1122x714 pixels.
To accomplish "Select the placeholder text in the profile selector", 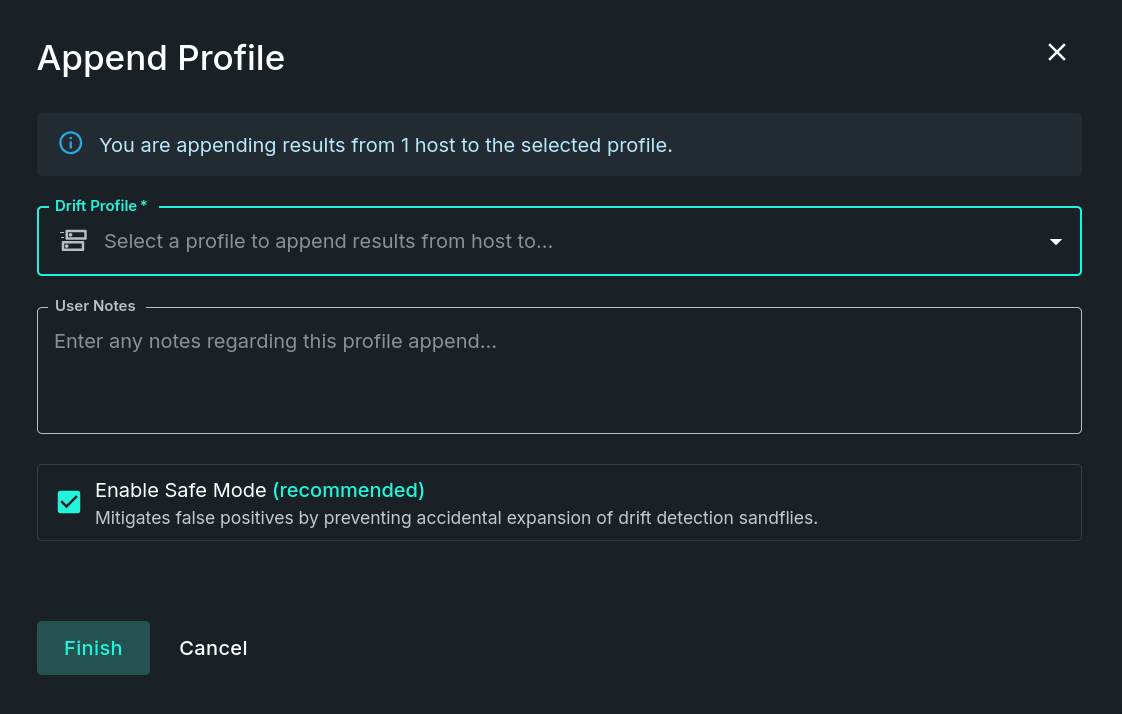I will point(328,241).
